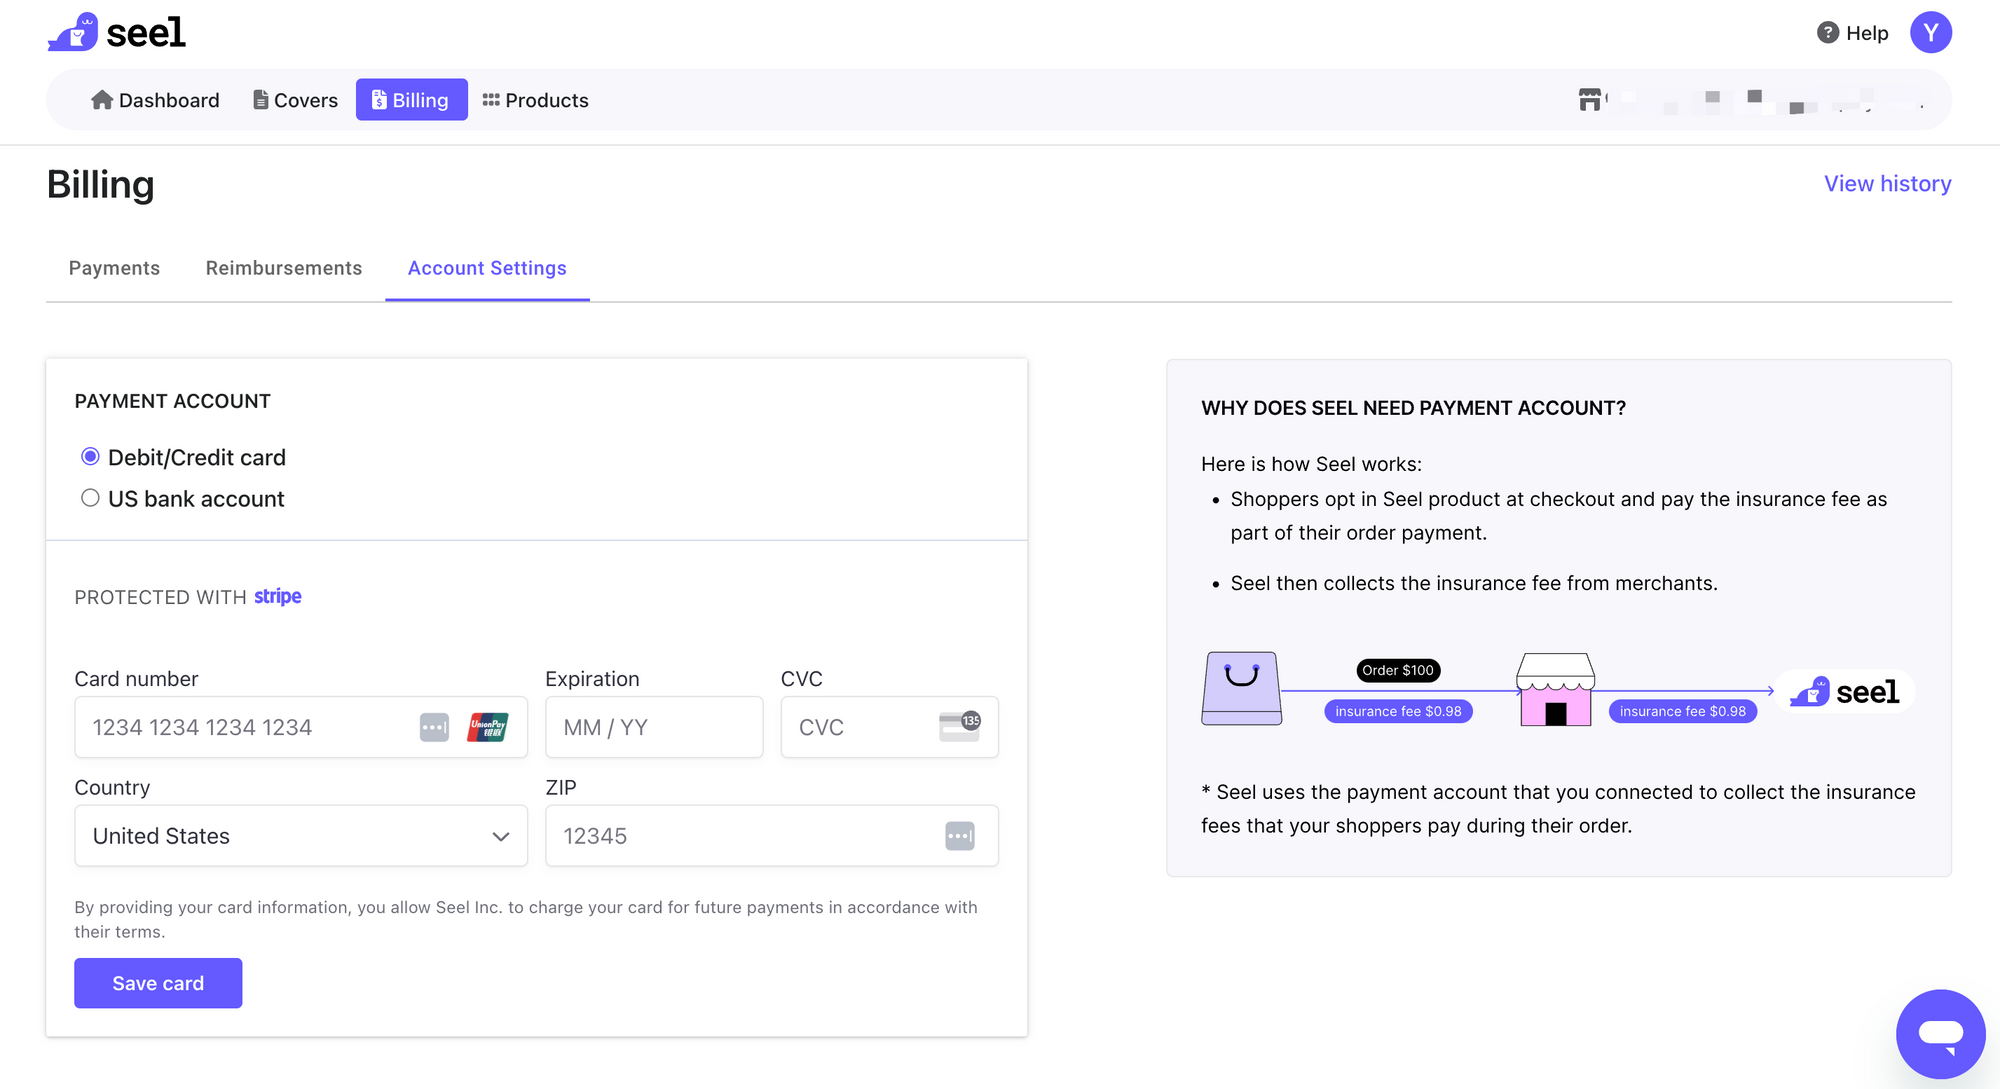
Task: Click the CVC card hint icon
Action: click(959, 727)
